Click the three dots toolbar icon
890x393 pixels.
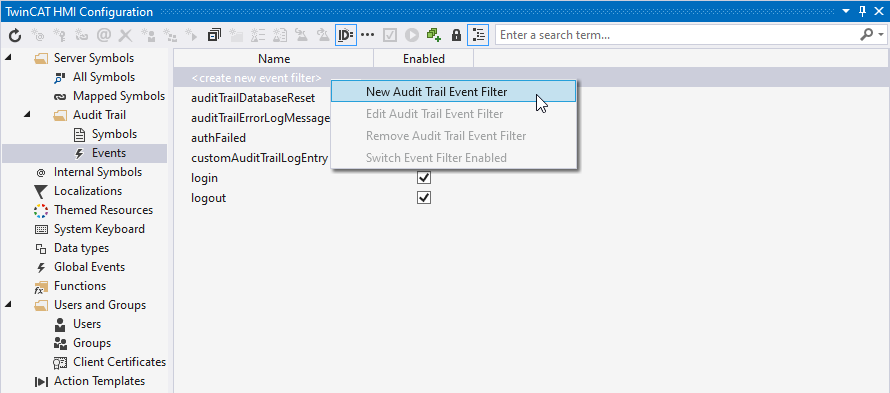tap(368, 35)
